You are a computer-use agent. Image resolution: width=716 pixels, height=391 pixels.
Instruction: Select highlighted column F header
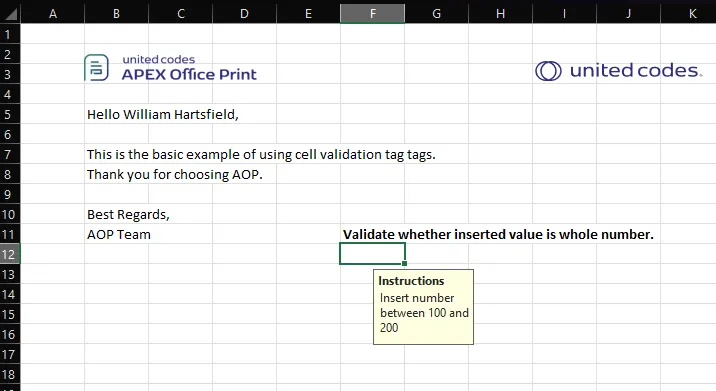click(x=373, y=14)
